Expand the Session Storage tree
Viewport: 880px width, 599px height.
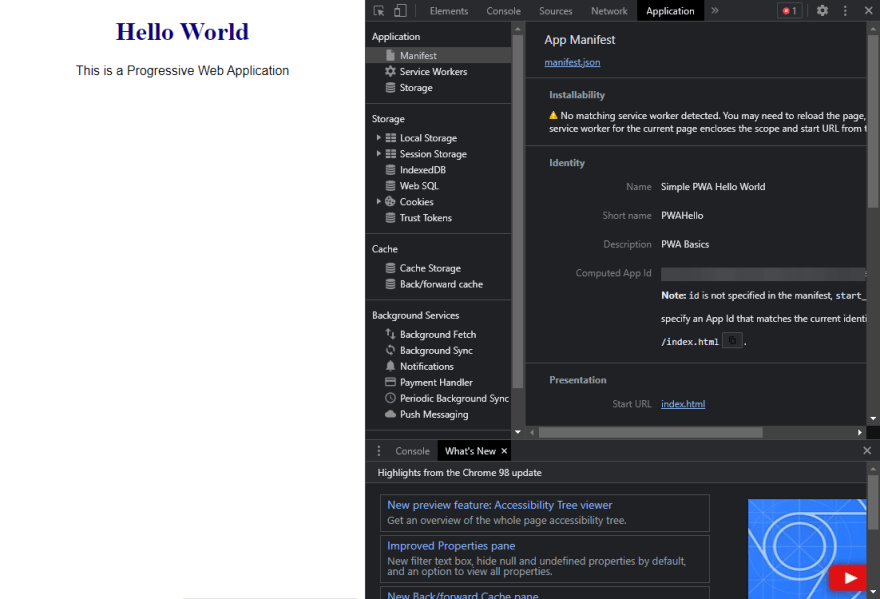378,153
